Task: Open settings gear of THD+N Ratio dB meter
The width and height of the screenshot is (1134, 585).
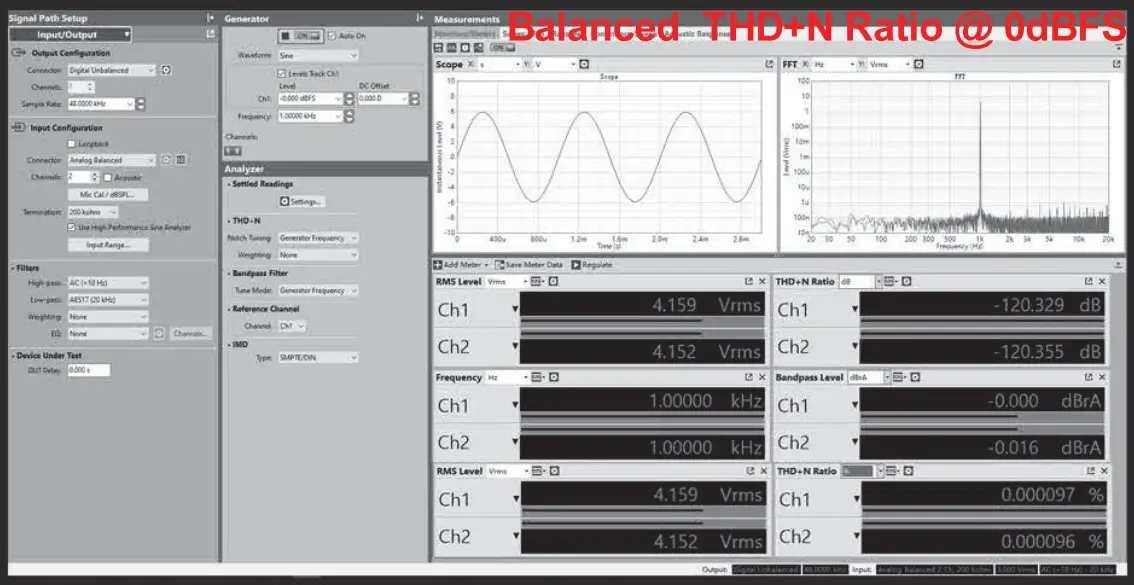Action: [906, 281]
